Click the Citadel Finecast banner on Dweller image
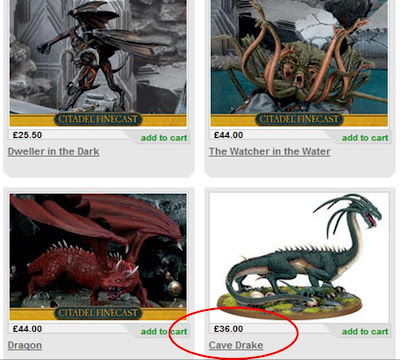 click(98, 120)
